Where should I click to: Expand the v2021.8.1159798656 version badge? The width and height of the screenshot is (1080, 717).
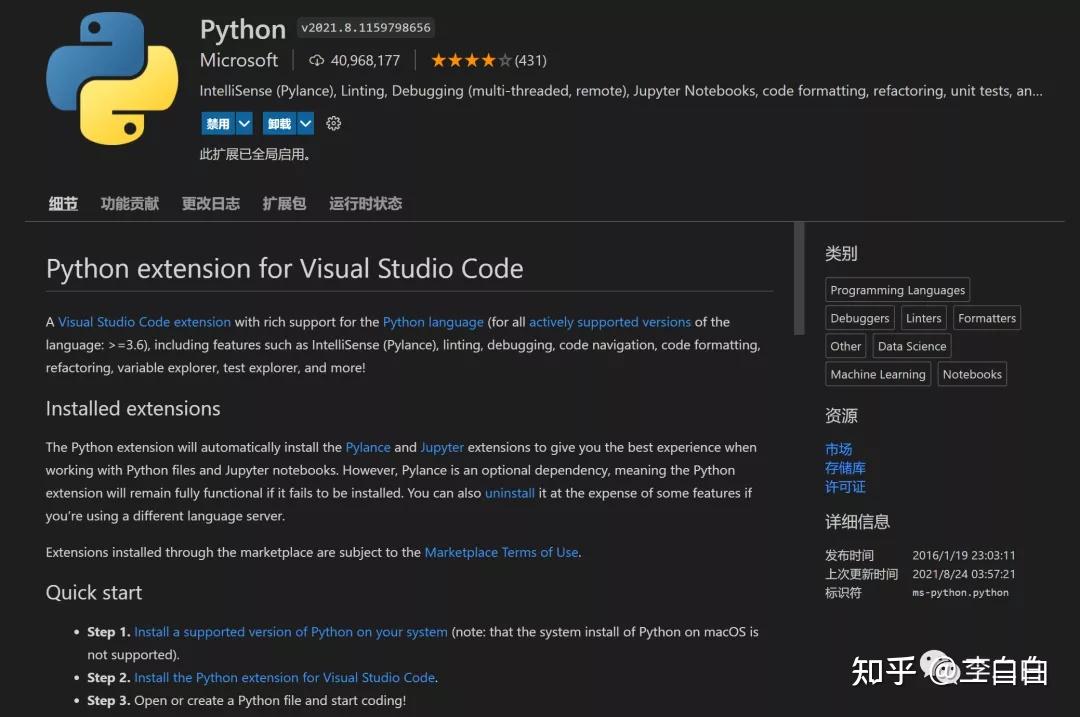pos(365,27)
